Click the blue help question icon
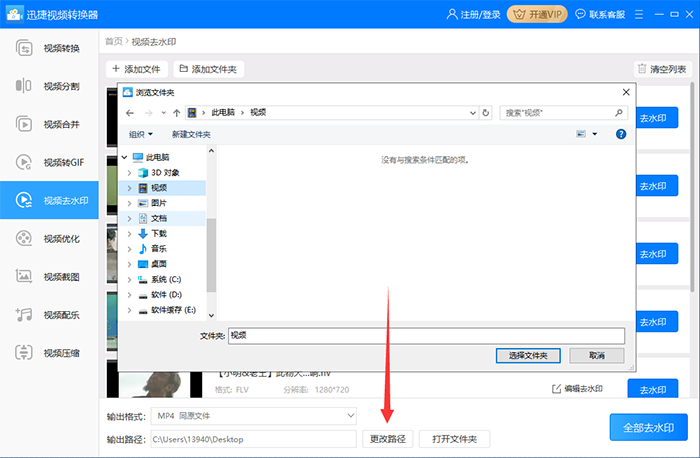This screenshot has height=458, width=700. (x=621, y=134)
